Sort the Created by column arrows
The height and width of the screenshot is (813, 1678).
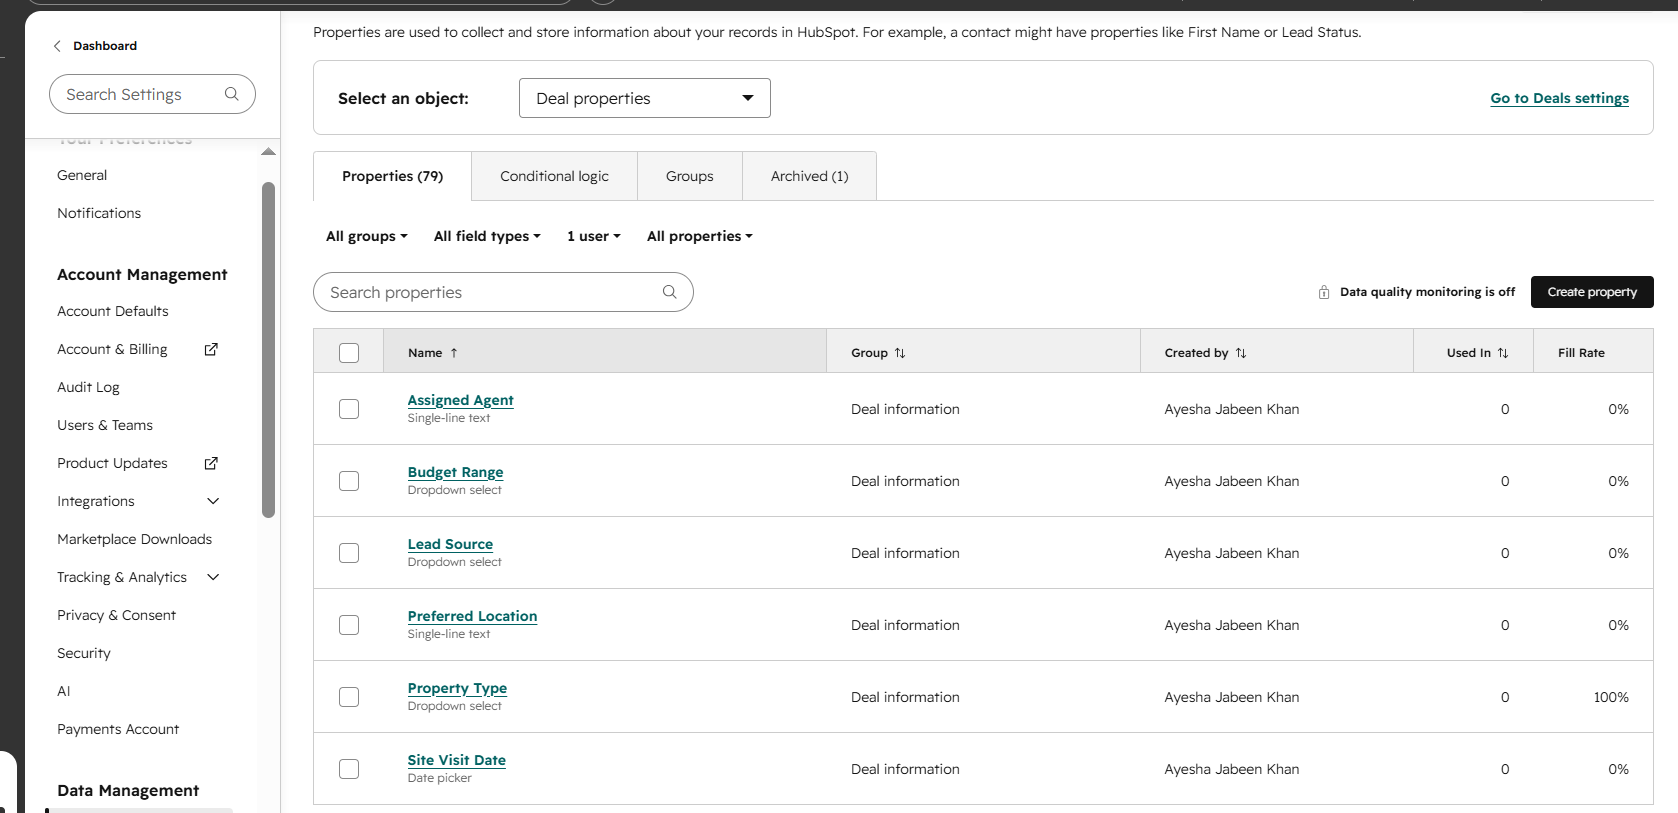pyautogui.click(x=1241, y=353)
